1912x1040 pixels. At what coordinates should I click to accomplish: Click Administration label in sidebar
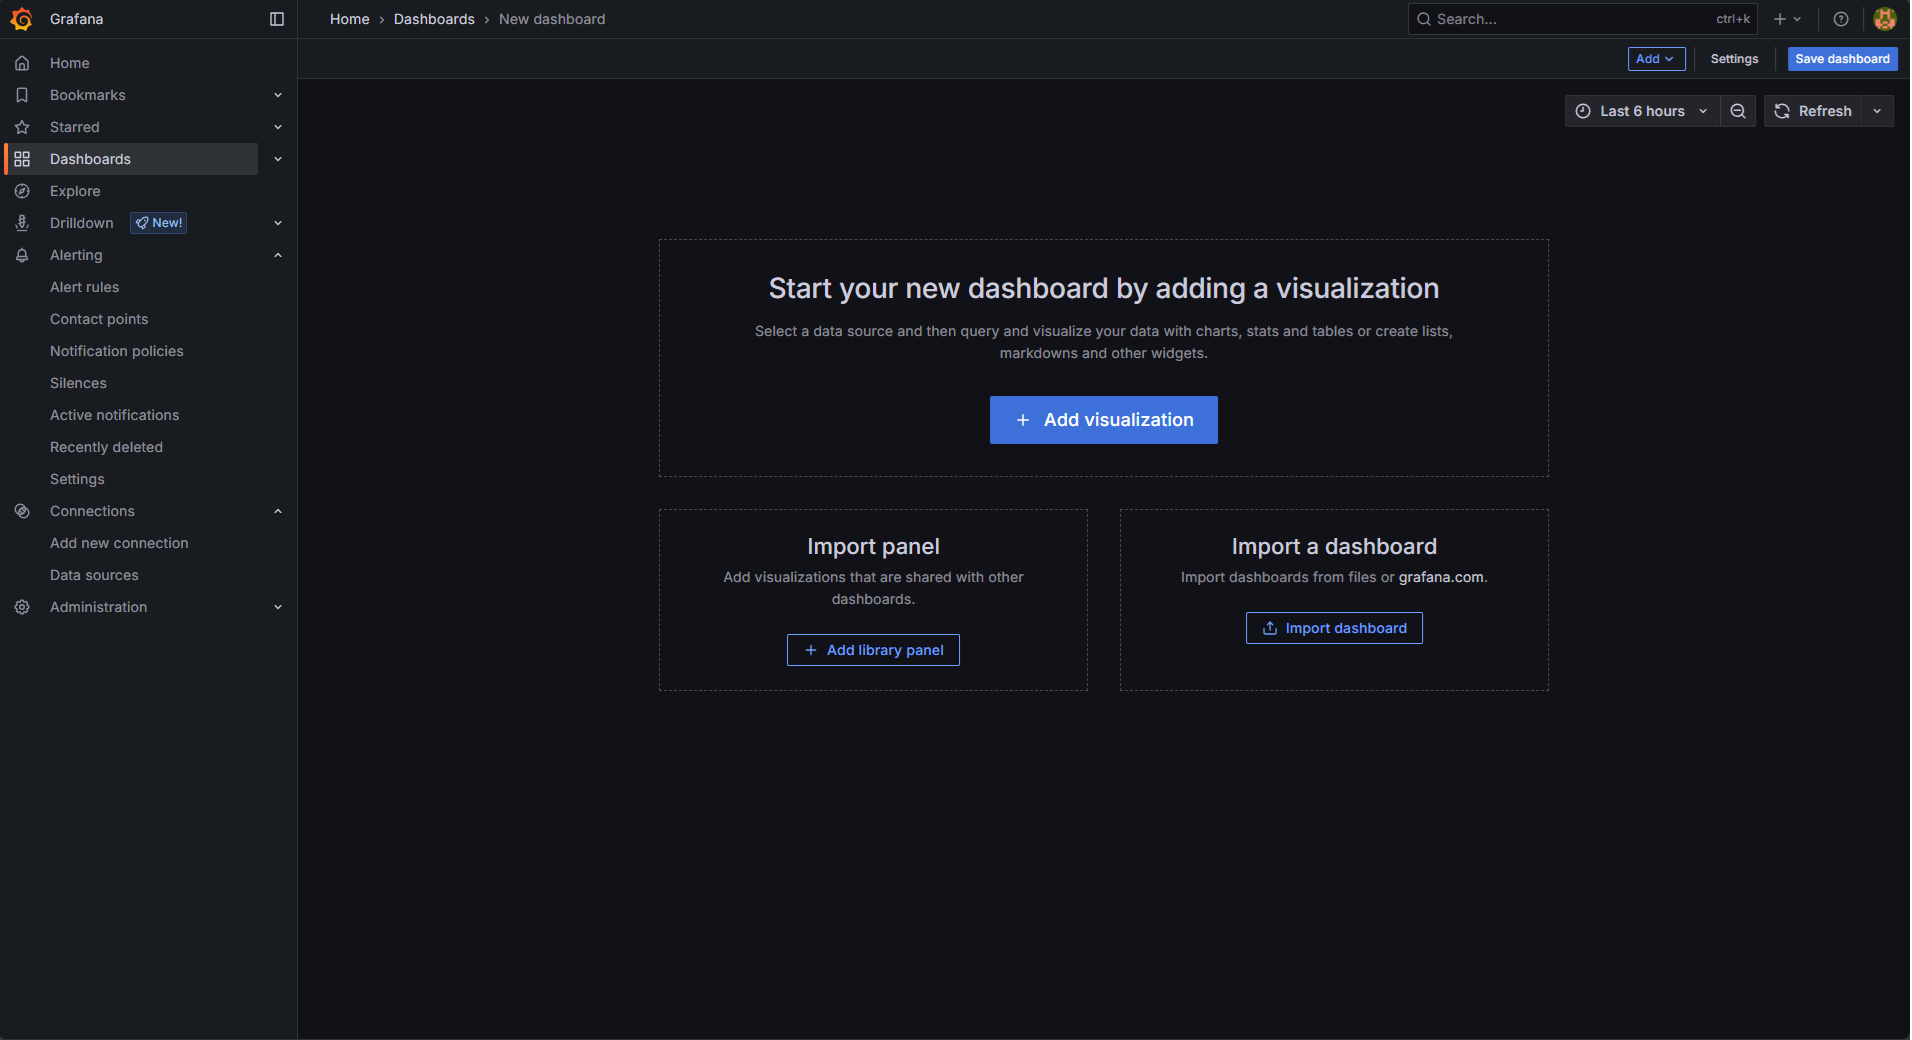(98, 607)
